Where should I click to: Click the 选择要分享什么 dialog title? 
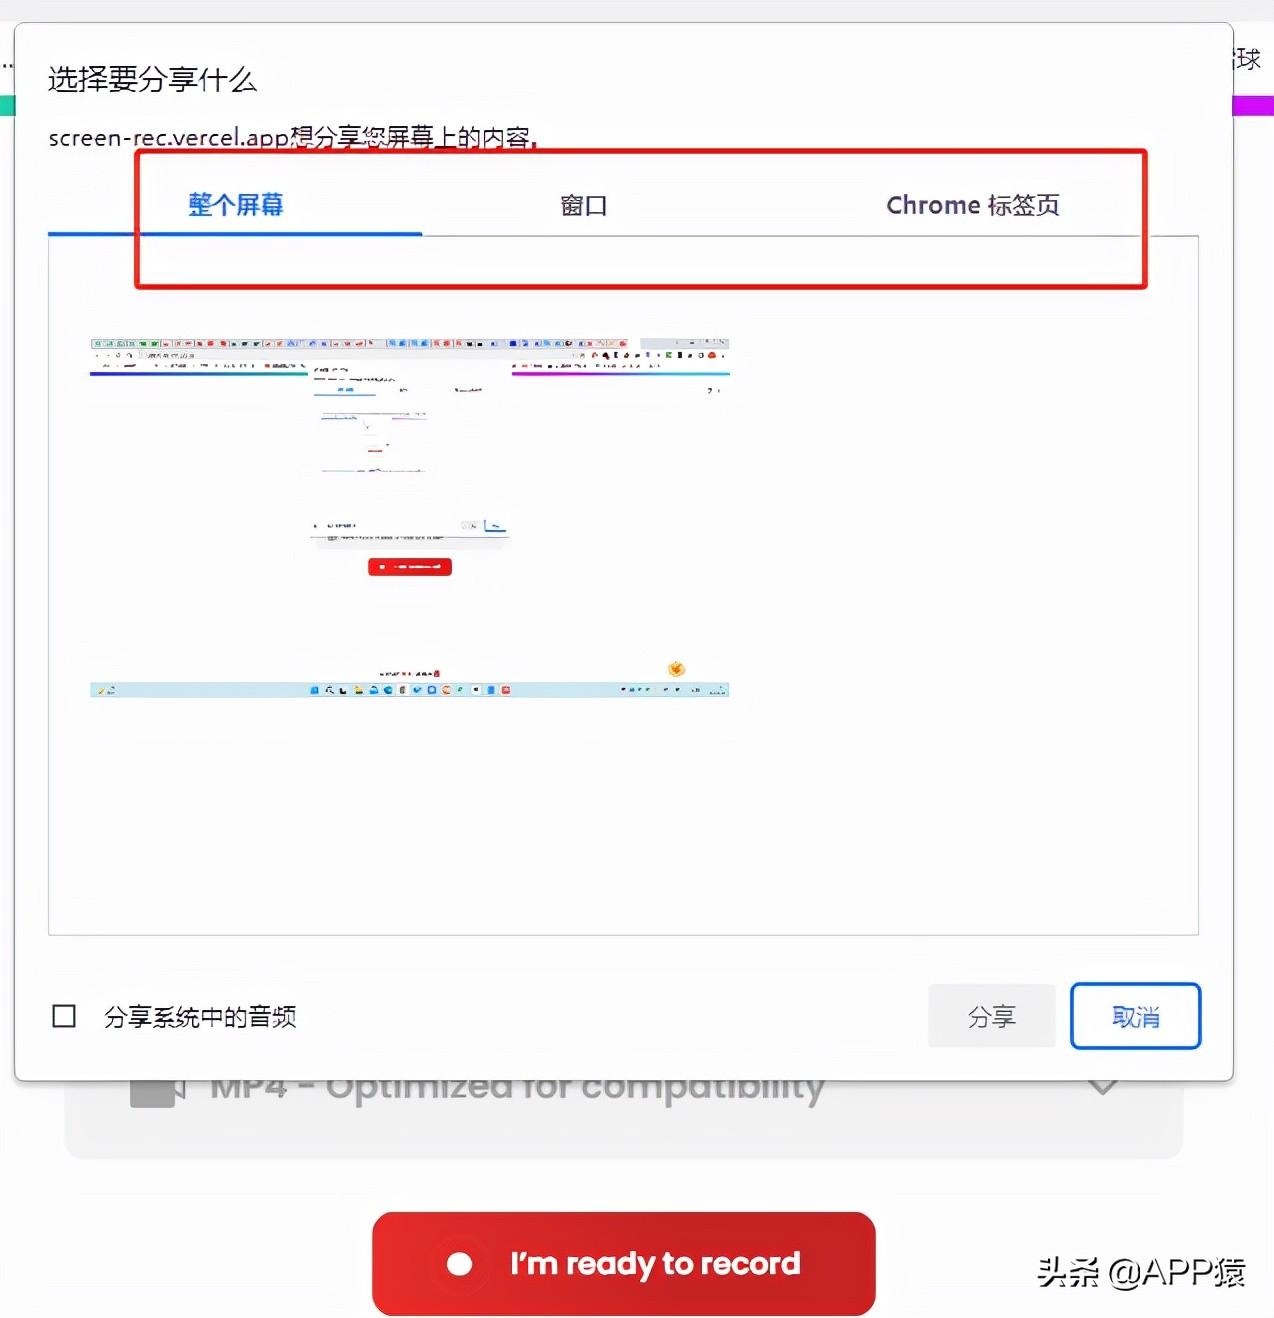click(152, 80)
